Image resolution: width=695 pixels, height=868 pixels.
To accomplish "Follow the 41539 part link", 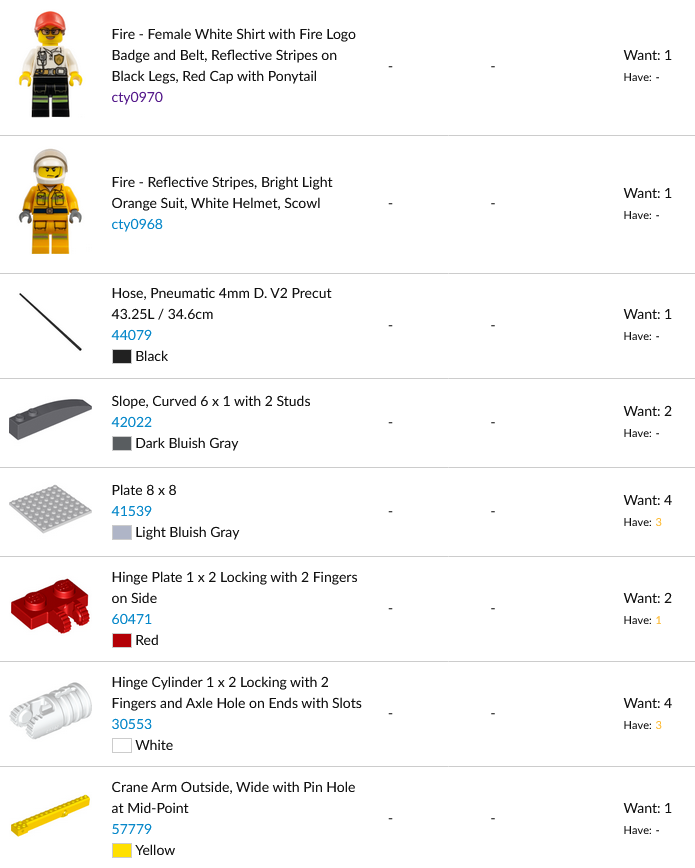I will point(132,511).
